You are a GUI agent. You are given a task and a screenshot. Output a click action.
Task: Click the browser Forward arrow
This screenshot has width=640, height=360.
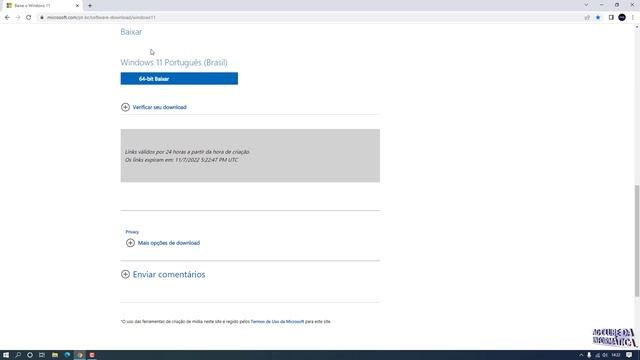tap(18, 18)
